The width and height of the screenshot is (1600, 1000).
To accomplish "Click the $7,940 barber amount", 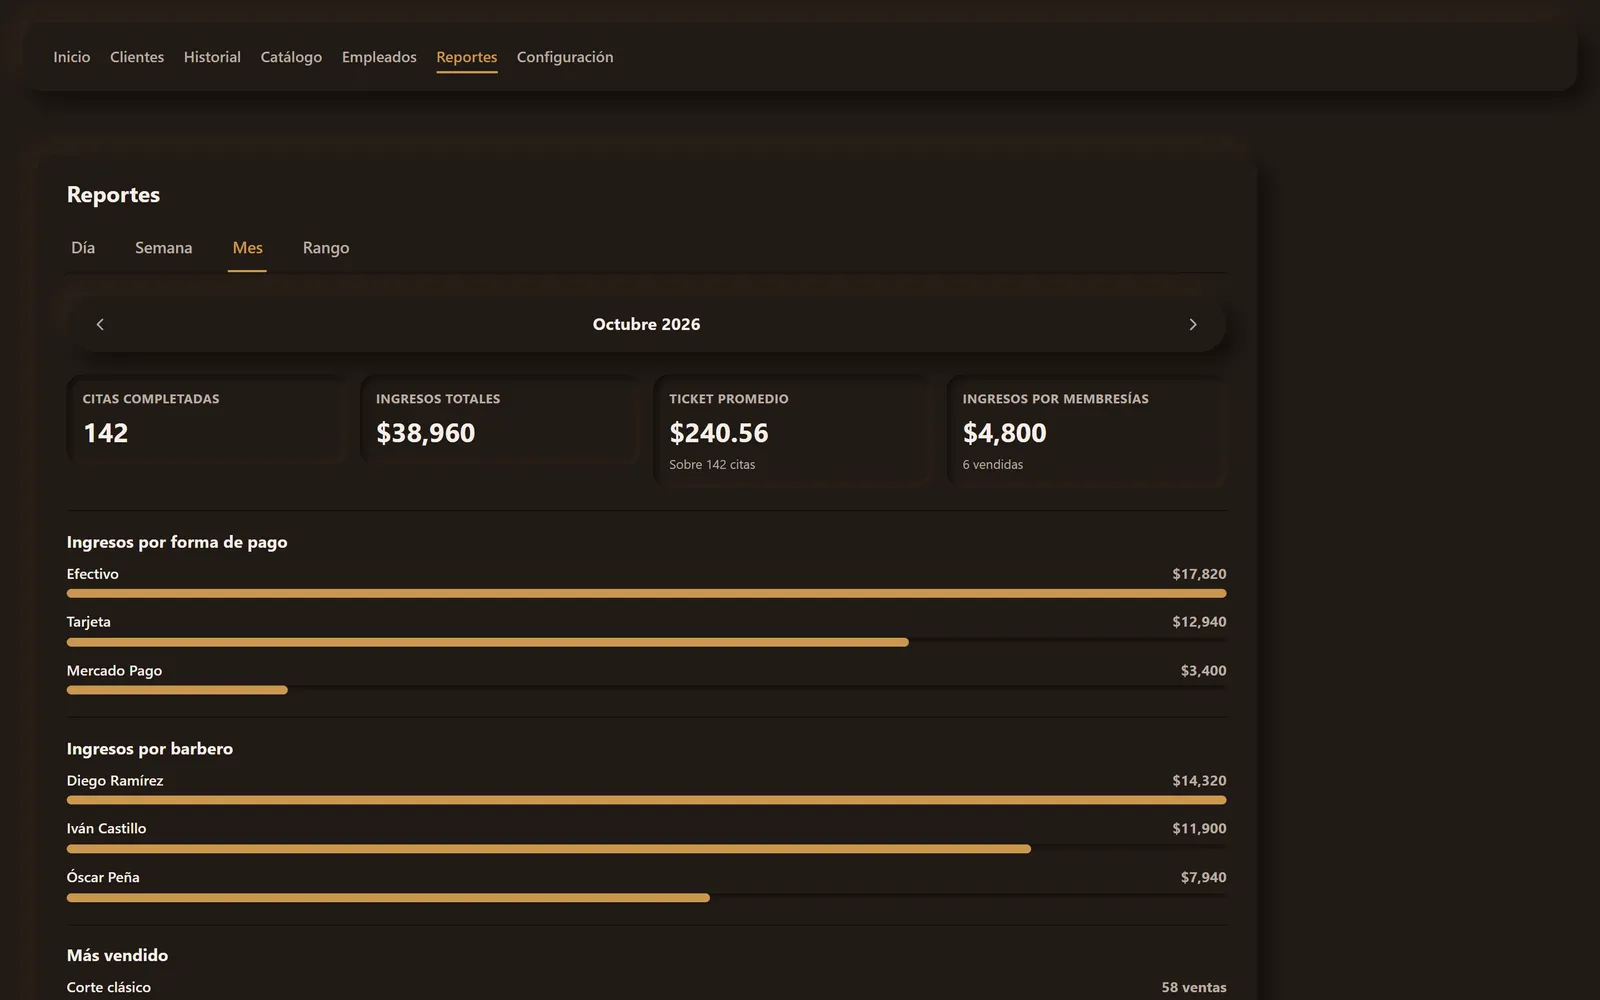I will coord(1203,877).
